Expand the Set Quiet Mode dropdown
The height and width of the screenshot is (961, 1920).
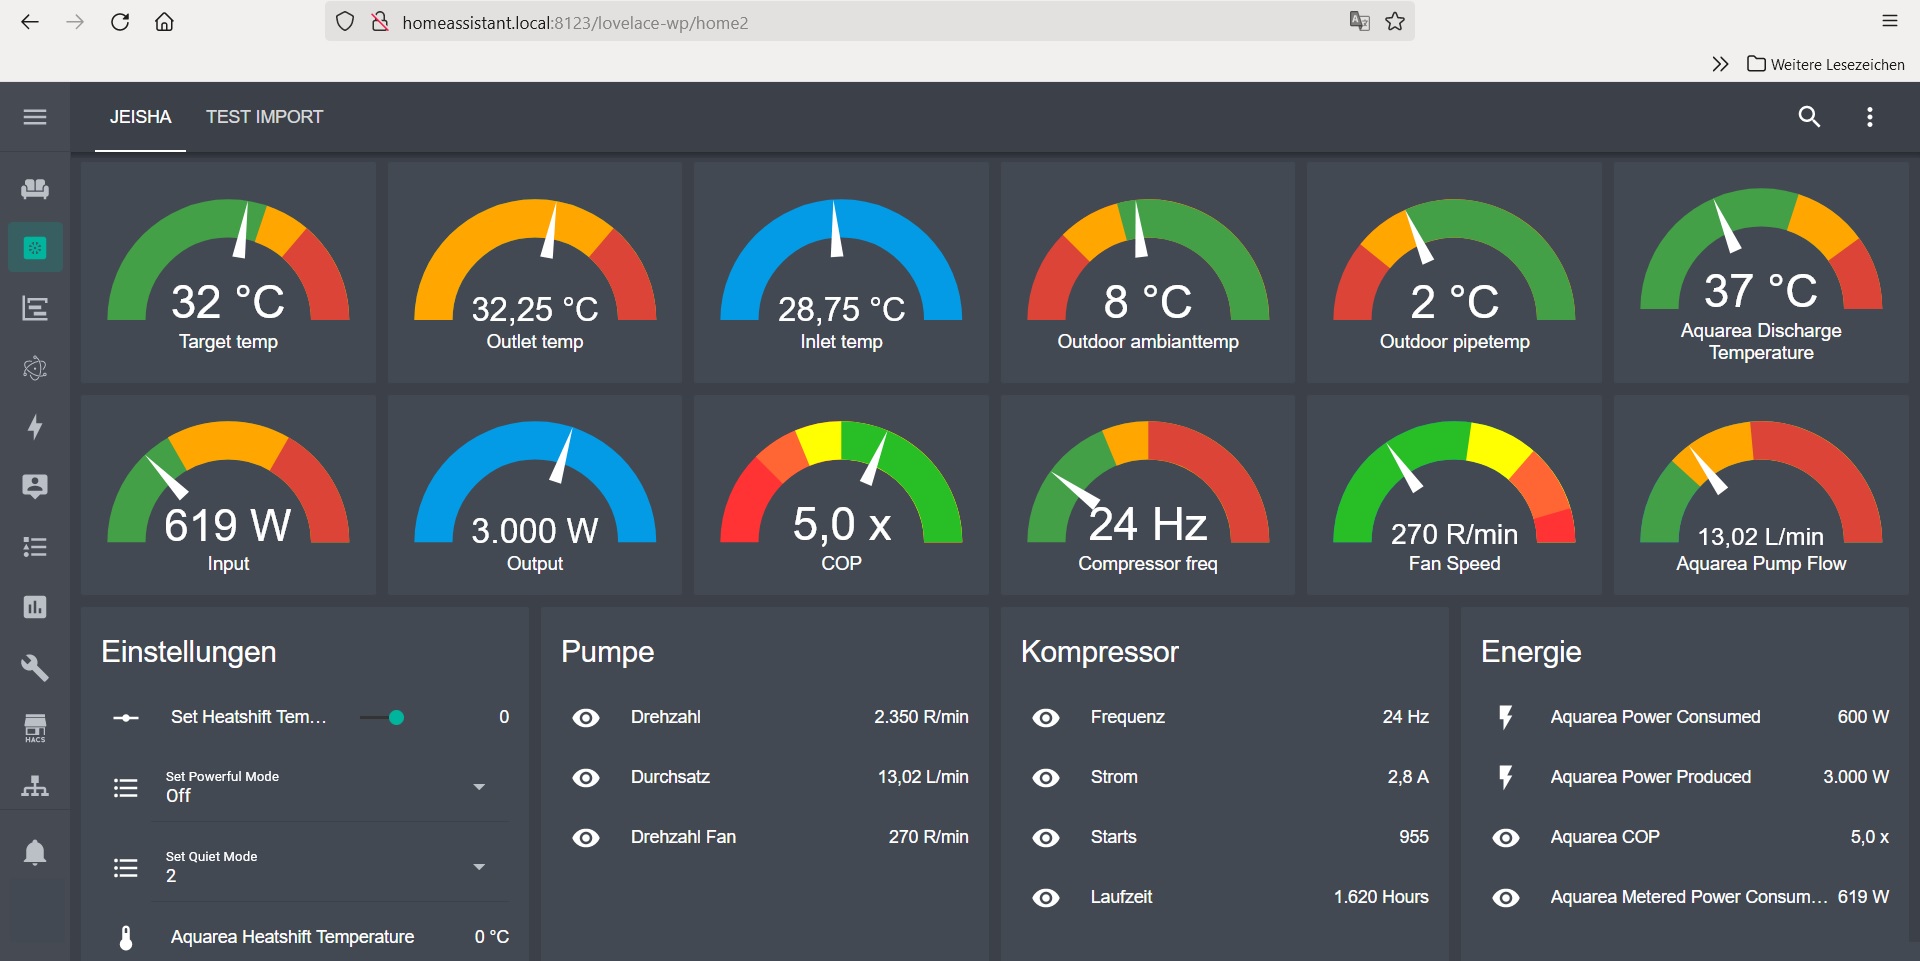479,867
